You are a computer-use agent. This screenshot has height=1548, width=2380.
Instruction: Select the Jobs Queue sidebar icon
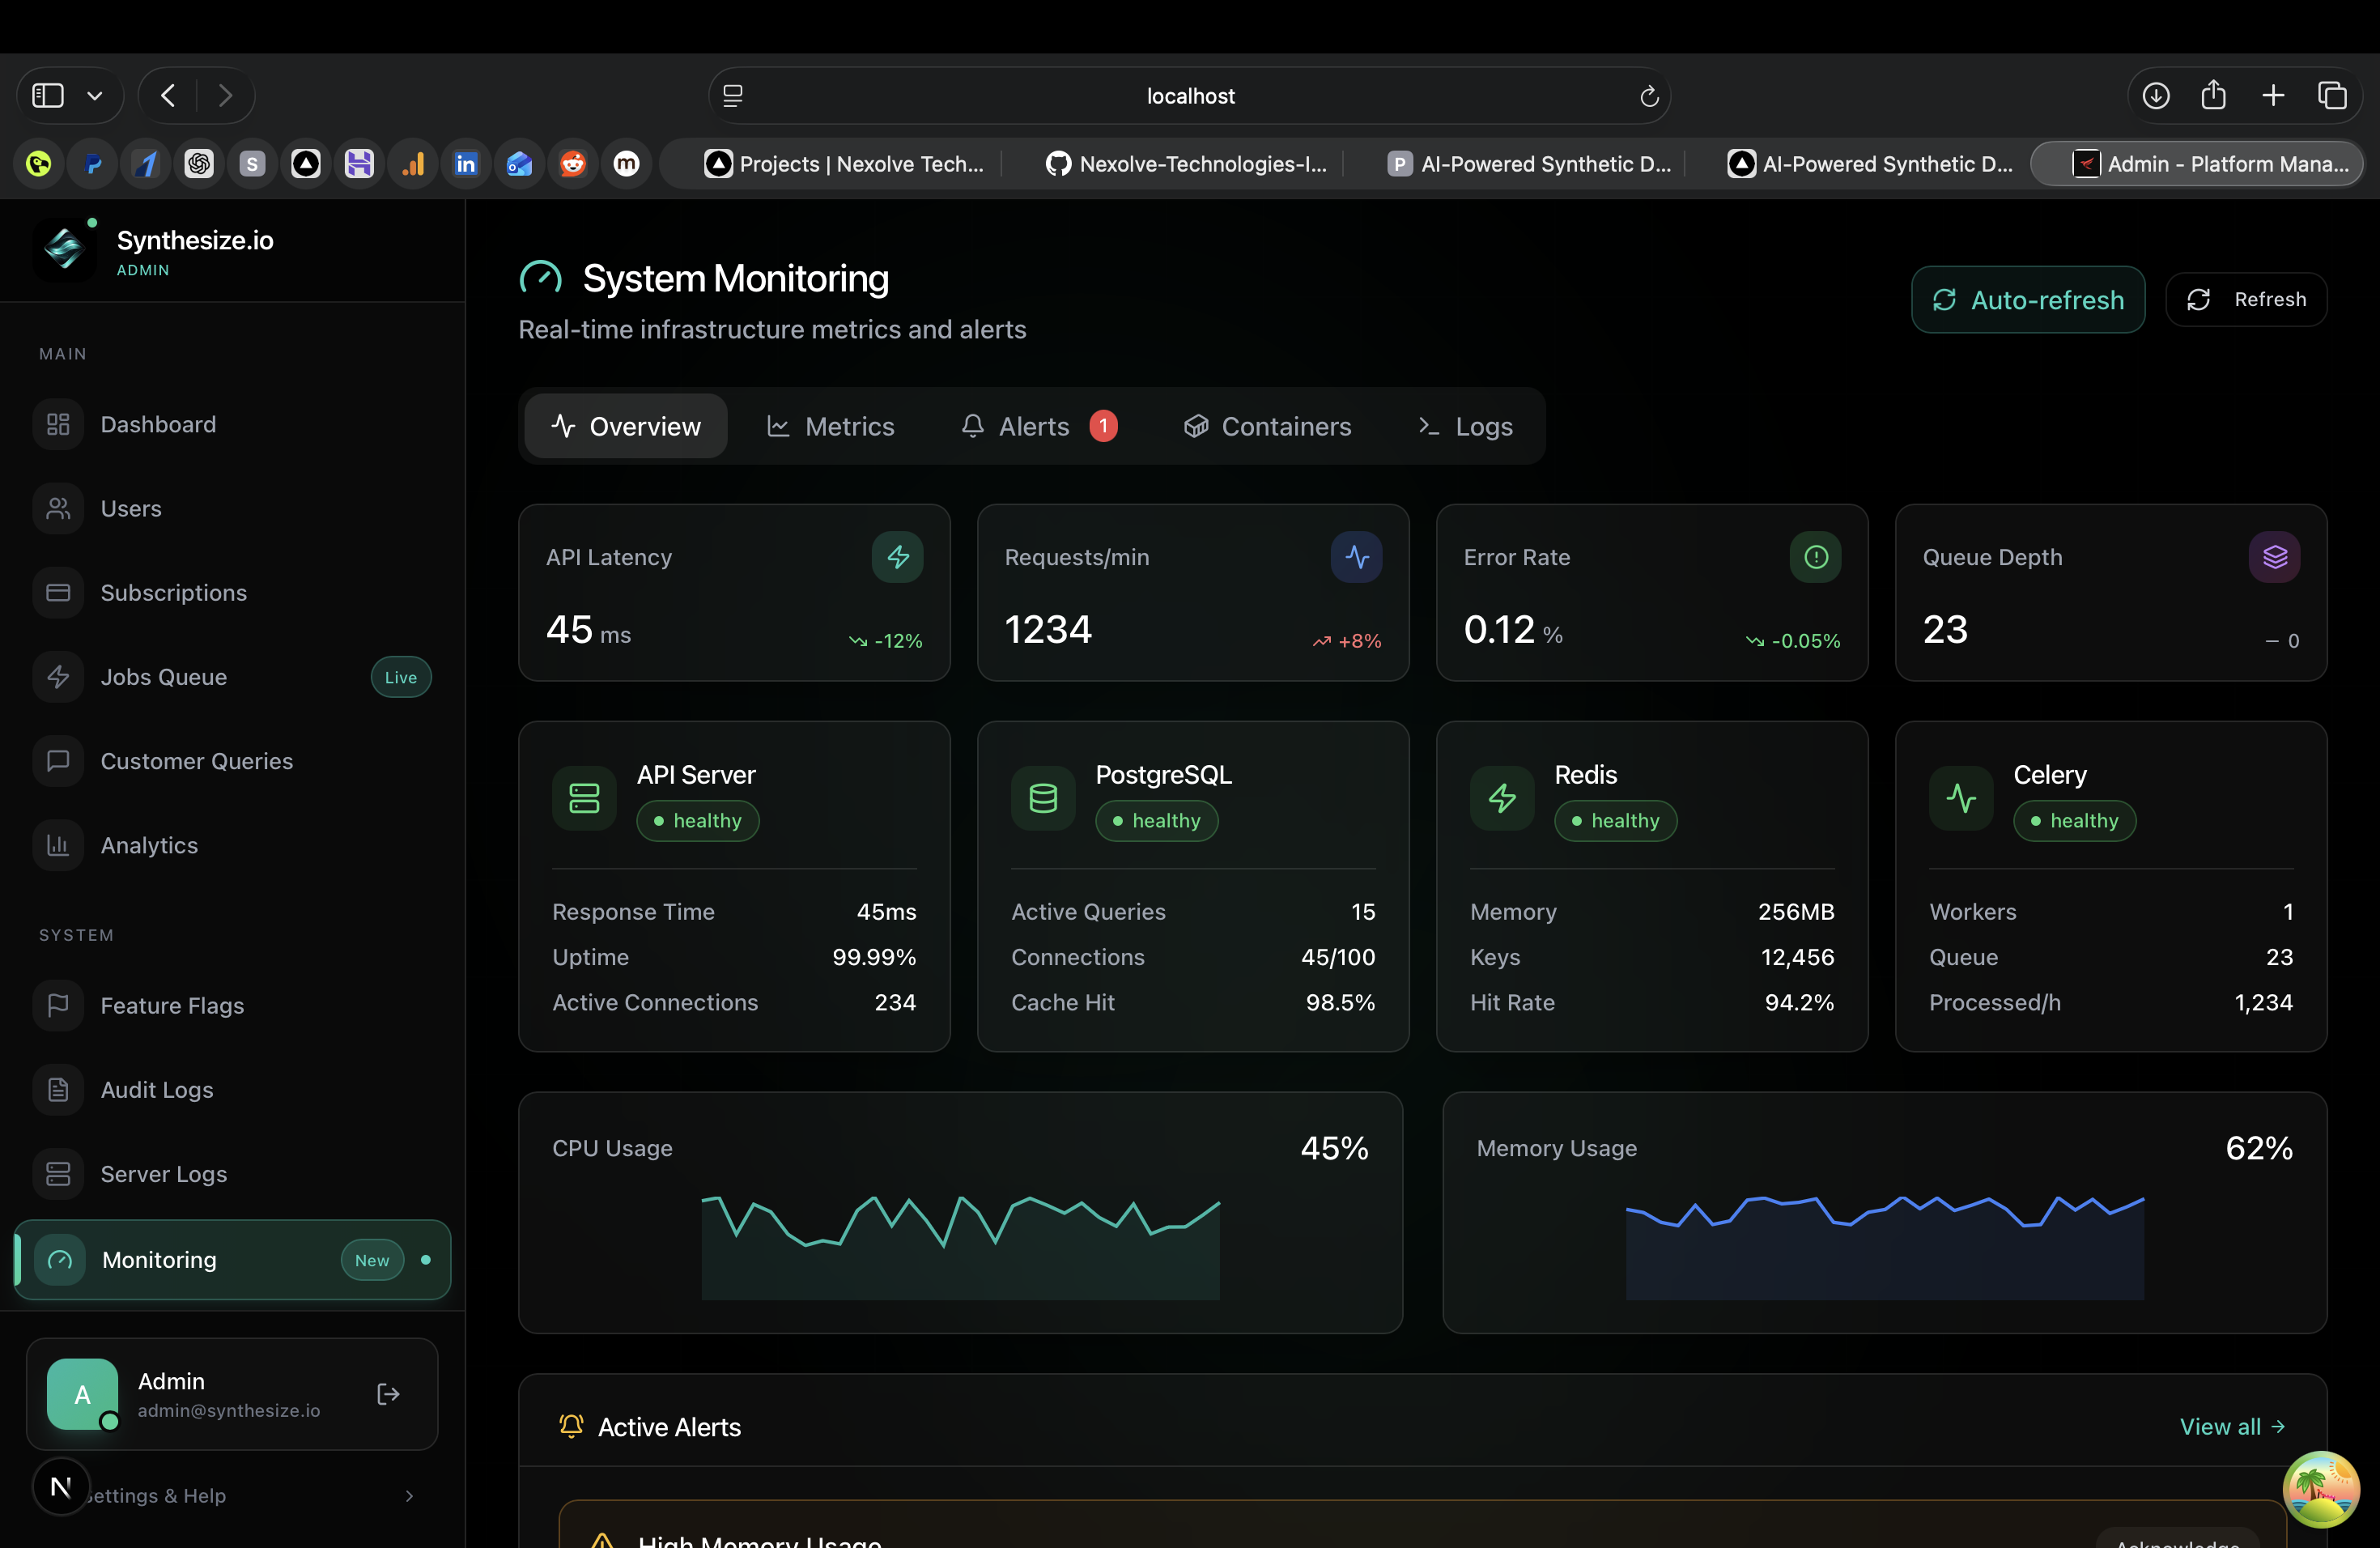click(57, 677)
